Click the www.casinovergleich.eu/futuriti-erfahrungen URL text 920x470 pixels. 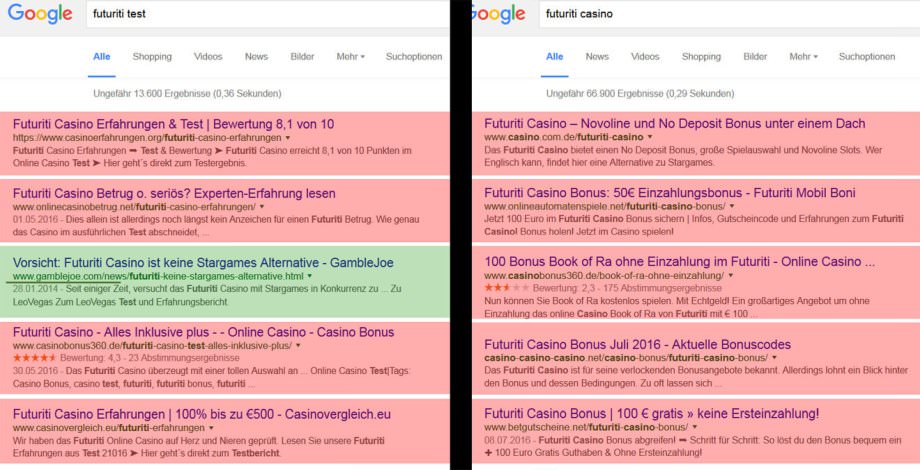109,428
